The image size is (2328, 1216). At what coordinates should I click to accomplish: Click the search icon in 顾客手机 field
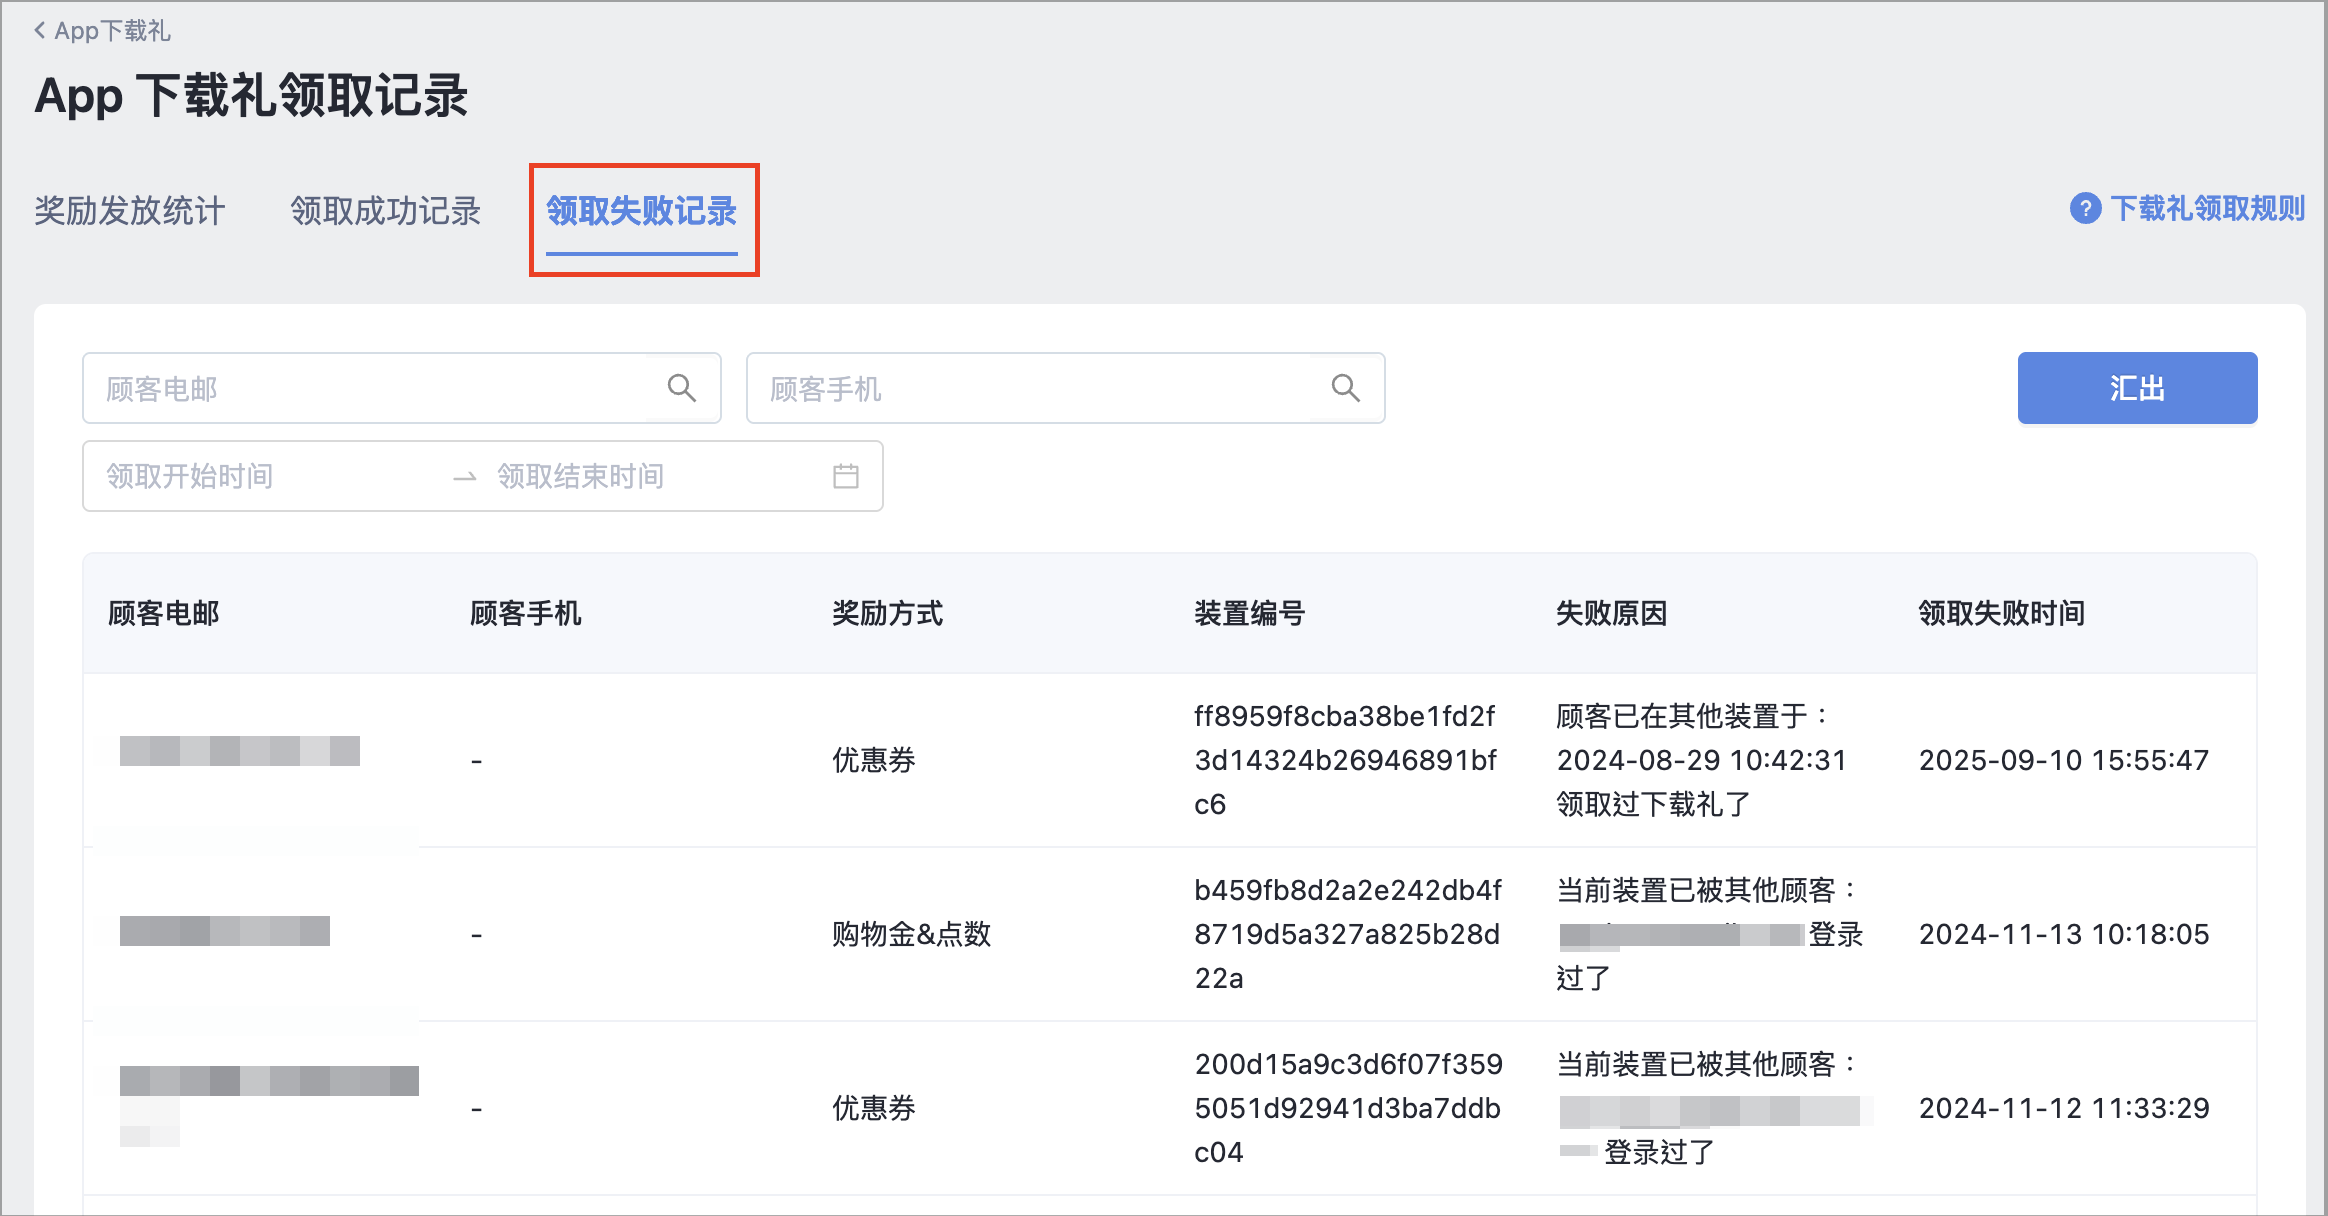tap(1346, 388)
